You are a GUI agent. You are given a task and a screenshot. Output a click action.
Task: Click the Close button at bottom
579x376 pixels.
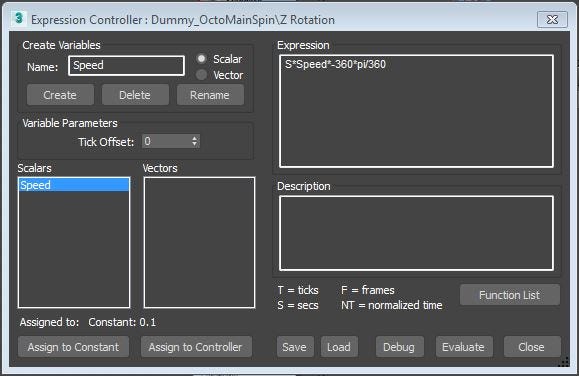[532, 347]
